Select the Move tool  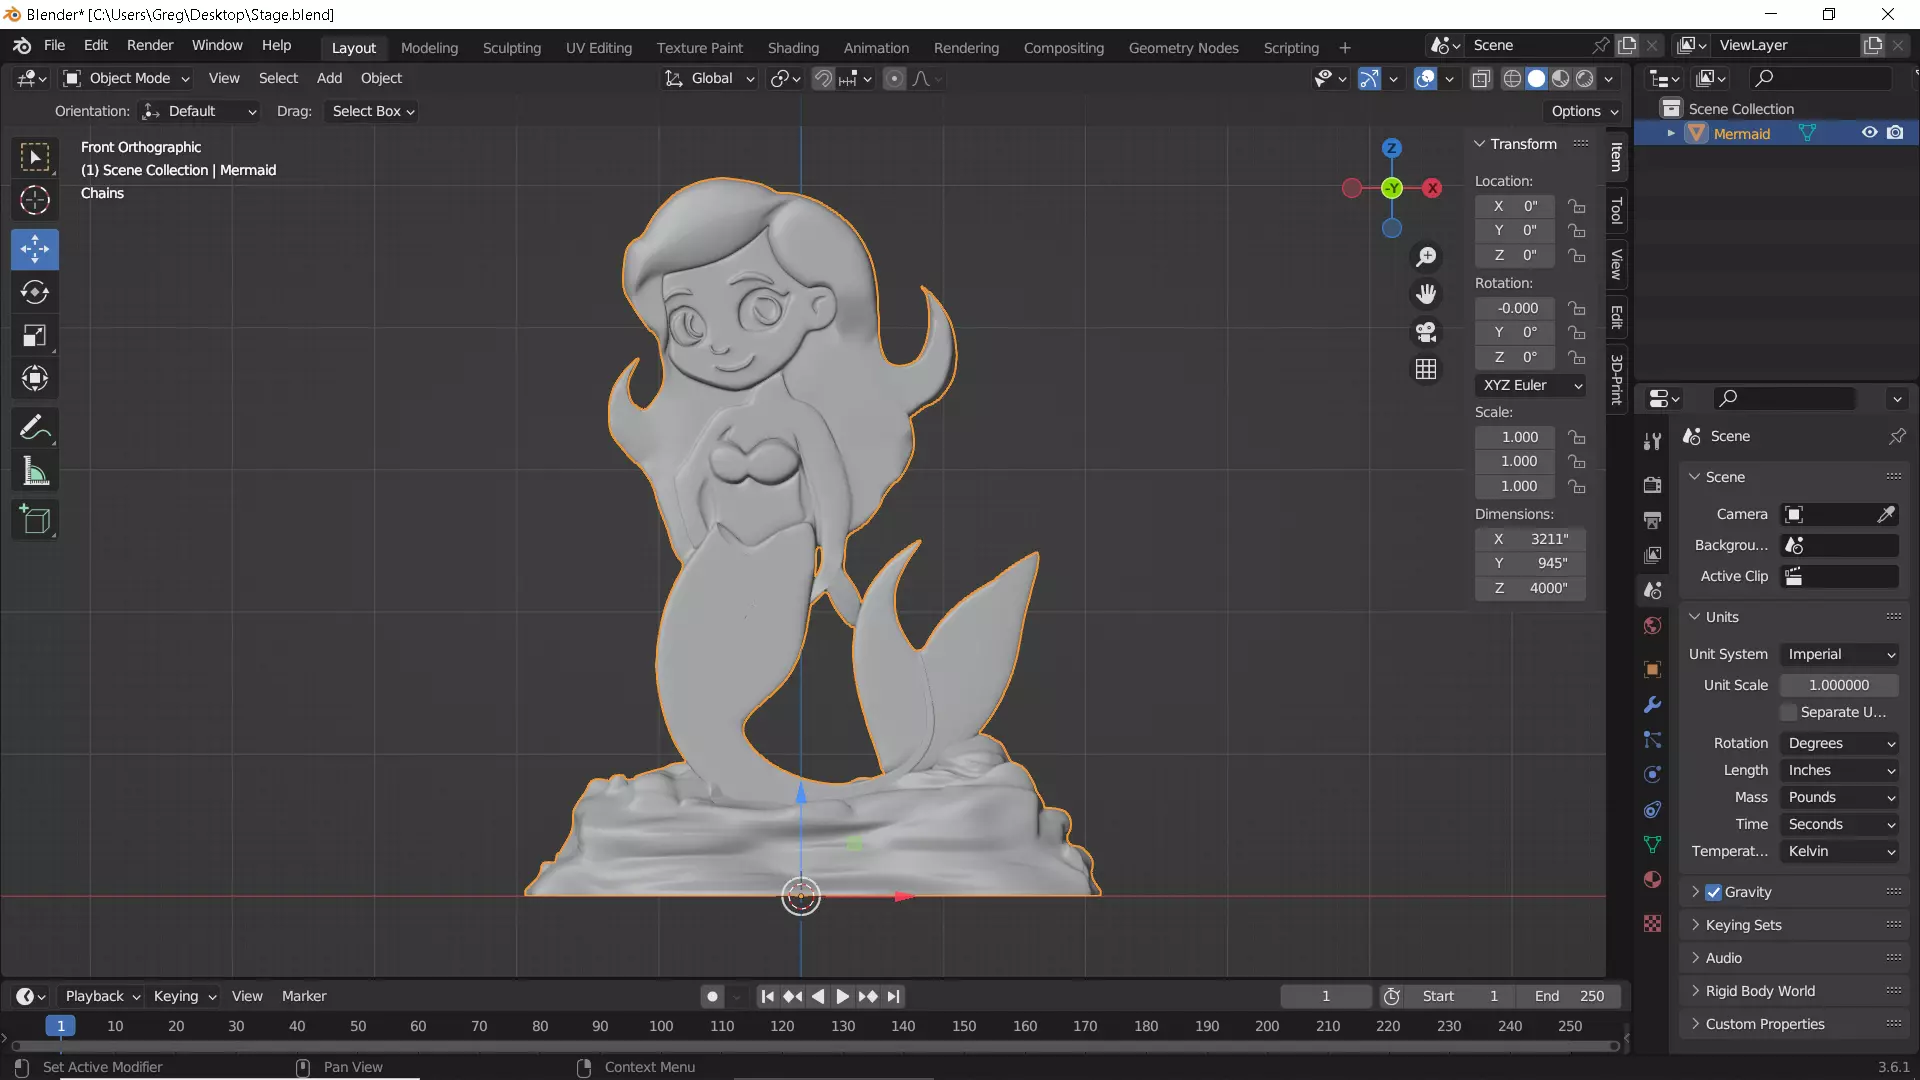[x=35, y=249]
